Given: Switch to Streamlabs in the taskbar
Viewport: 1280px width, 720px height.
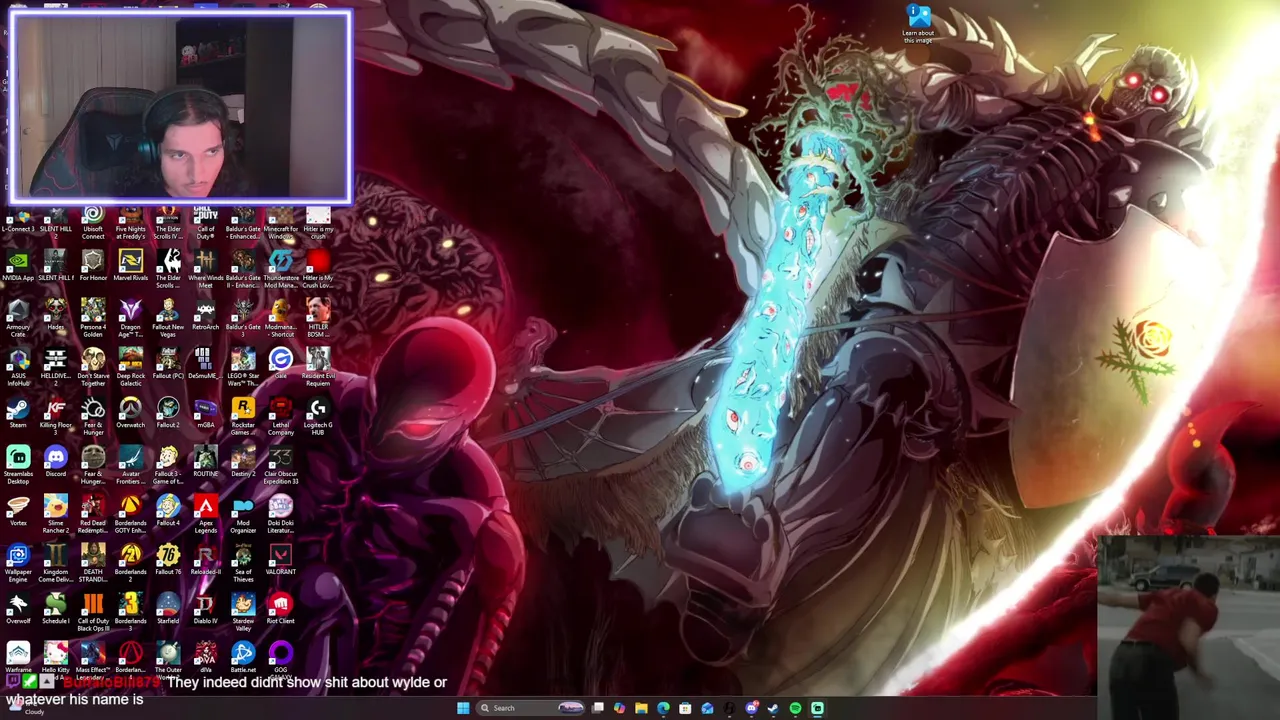Looking at the screenshot, I should coord(817,708).
